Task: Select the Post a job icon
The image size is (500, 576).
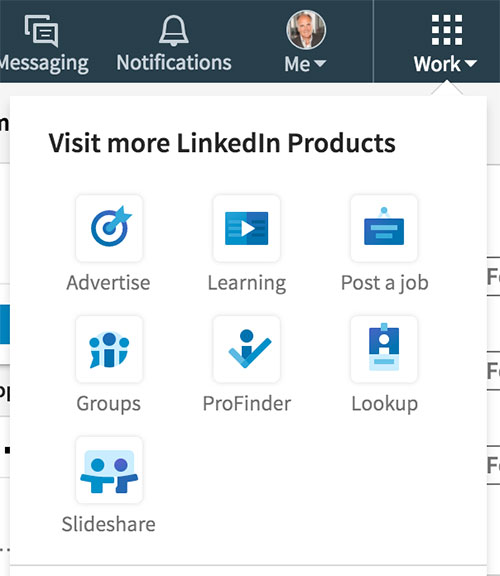Action: [x=384, y=228]
